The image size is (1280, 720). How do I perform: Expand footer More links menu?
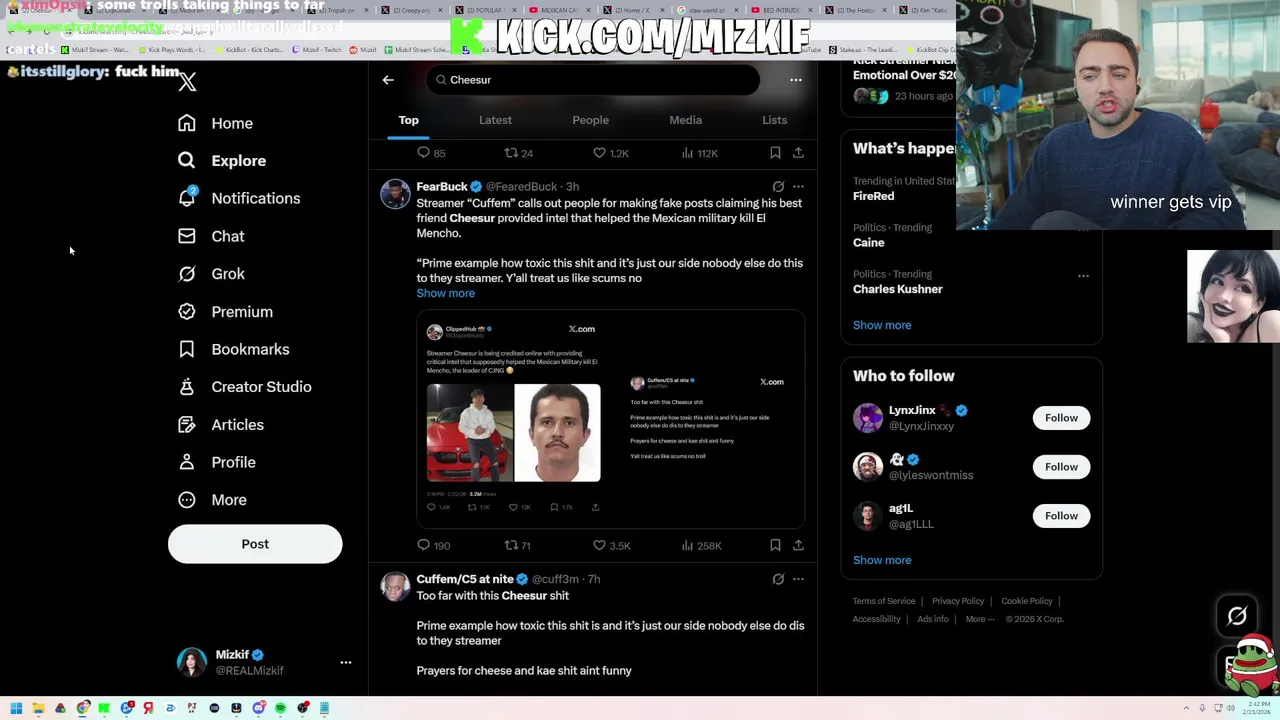coord(980,619)
